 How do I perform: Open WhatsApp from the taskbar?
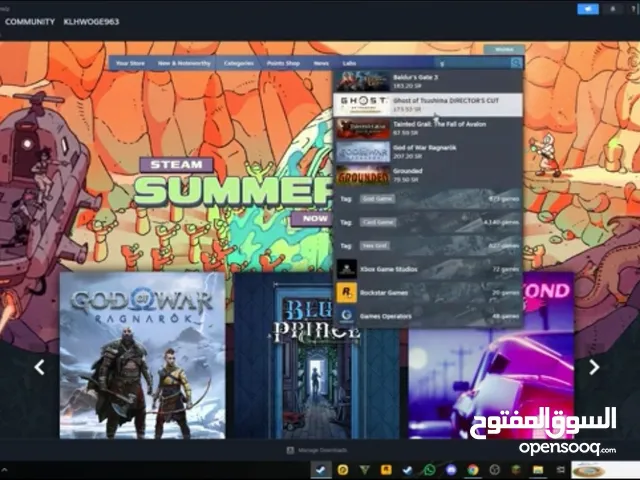(x=429, y=470)
